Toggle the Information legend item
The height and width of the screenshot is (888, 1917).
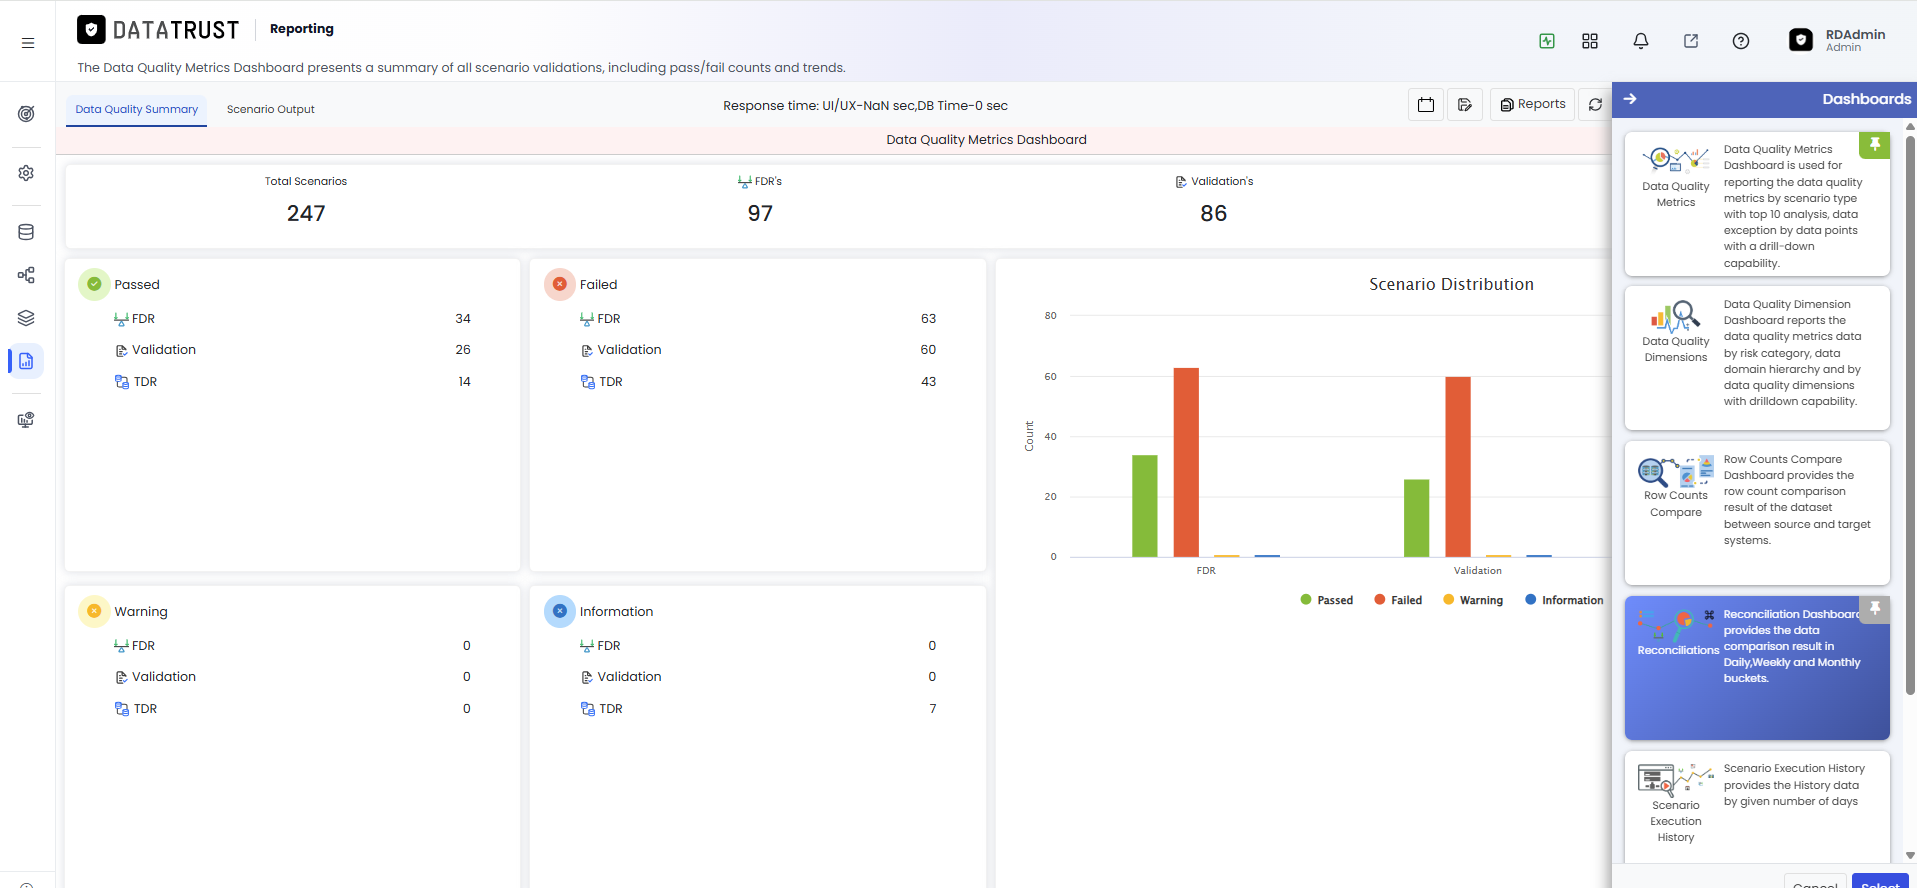pyautogui.click(x=1564, y=600)
